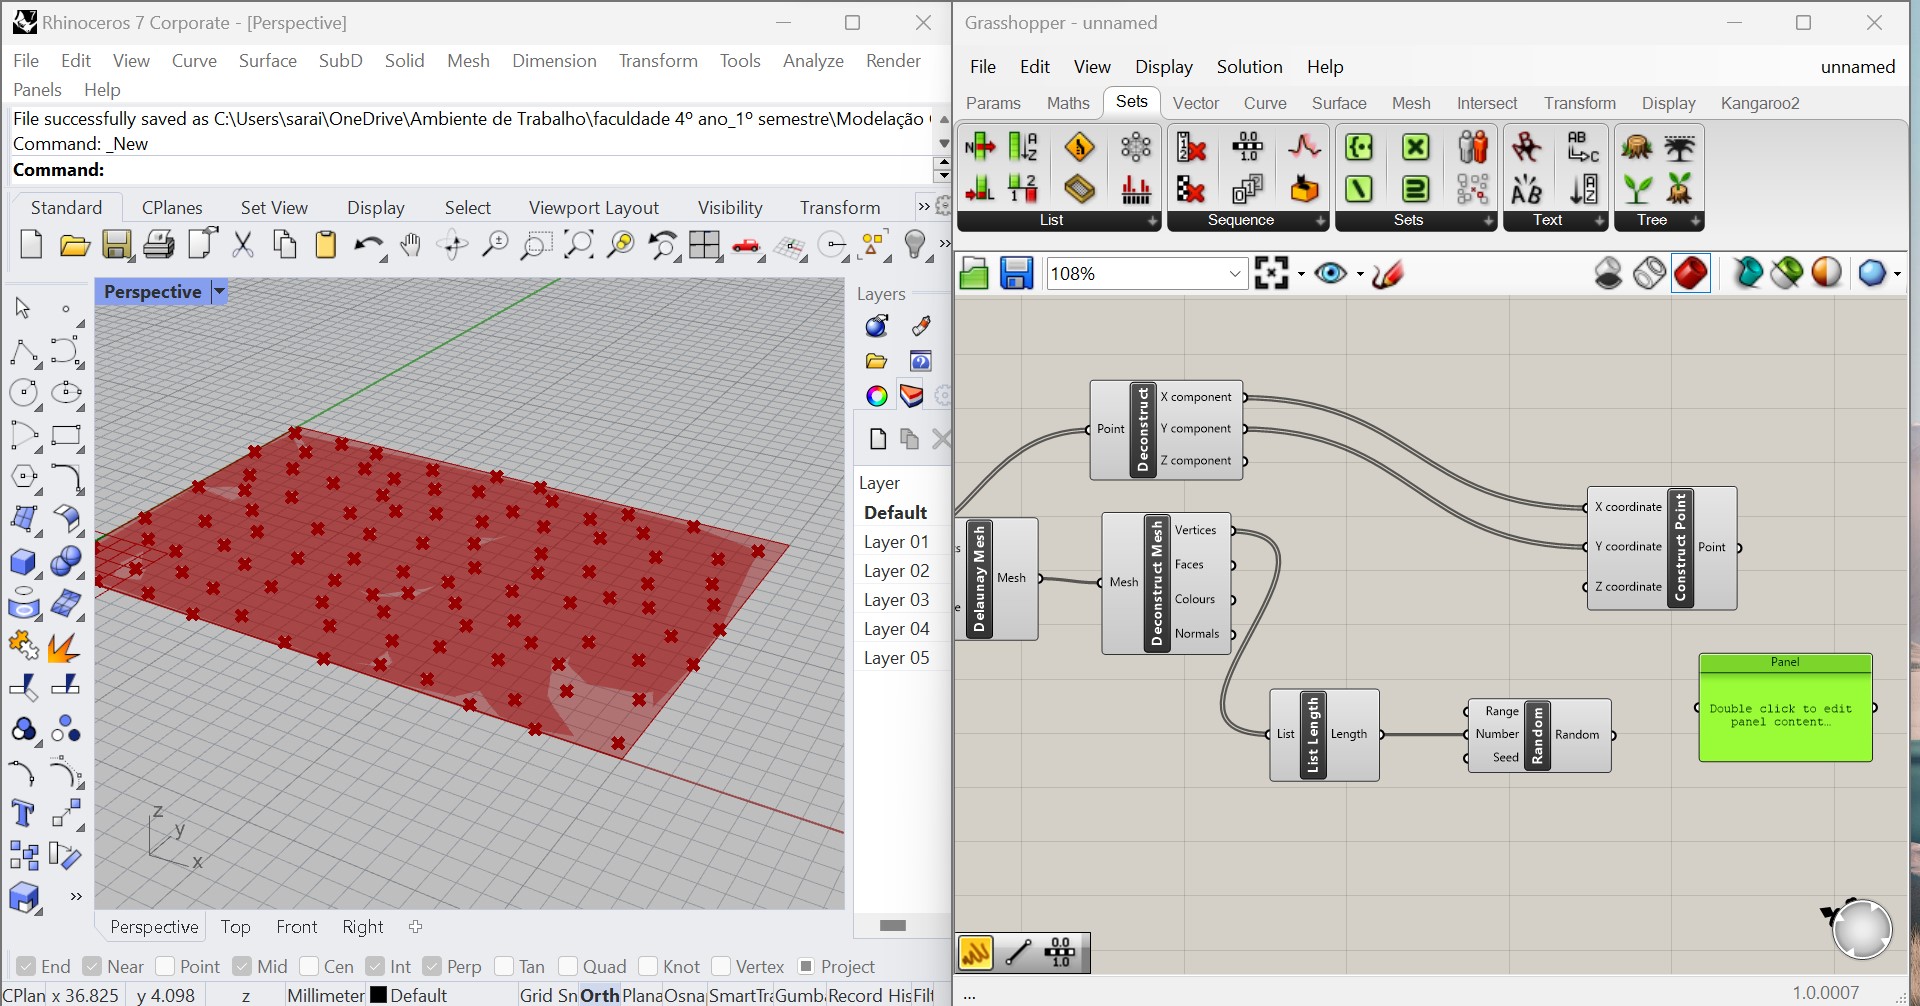Image resolution: width=1920 pixels, height=1006 pixels.
Task: Switch to the Kangaroo2 tab
Action: 1760,103
